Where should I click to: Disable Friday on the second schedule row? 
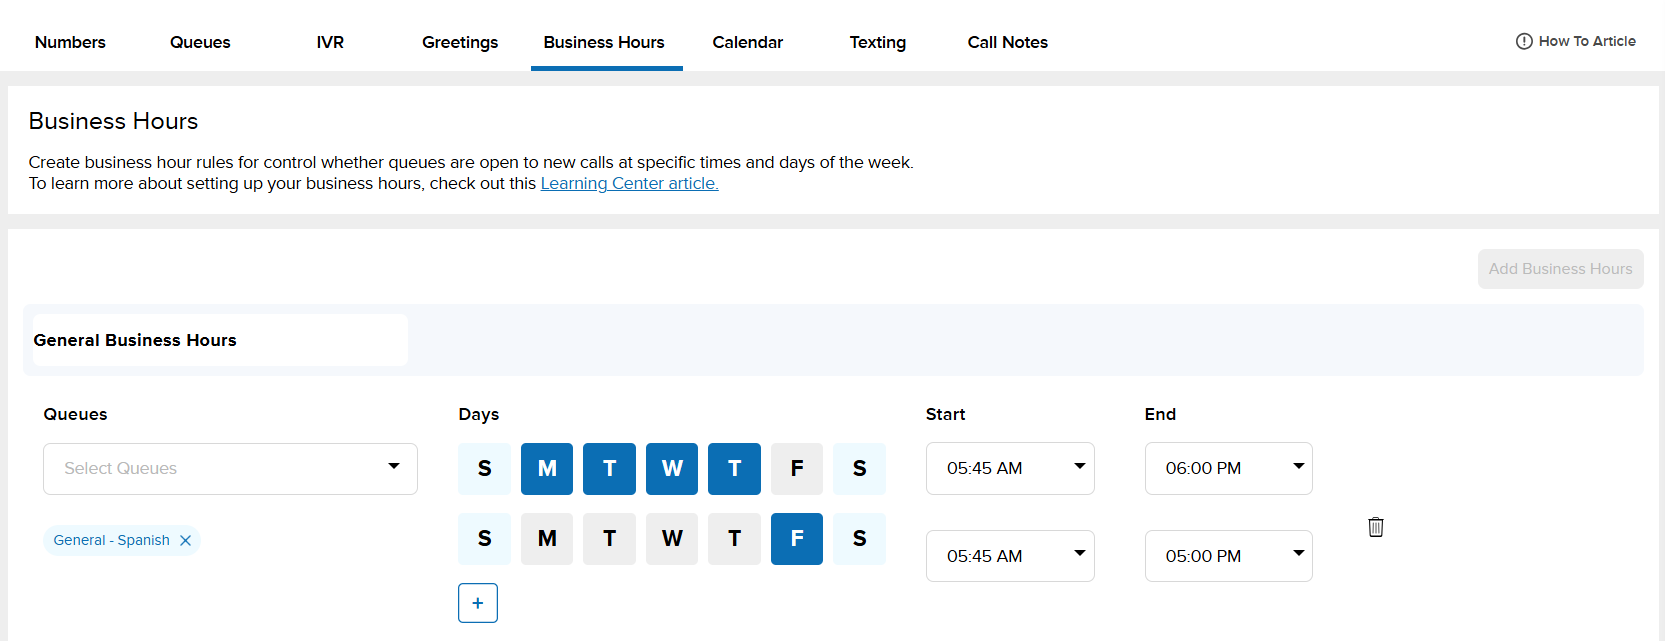797,539
